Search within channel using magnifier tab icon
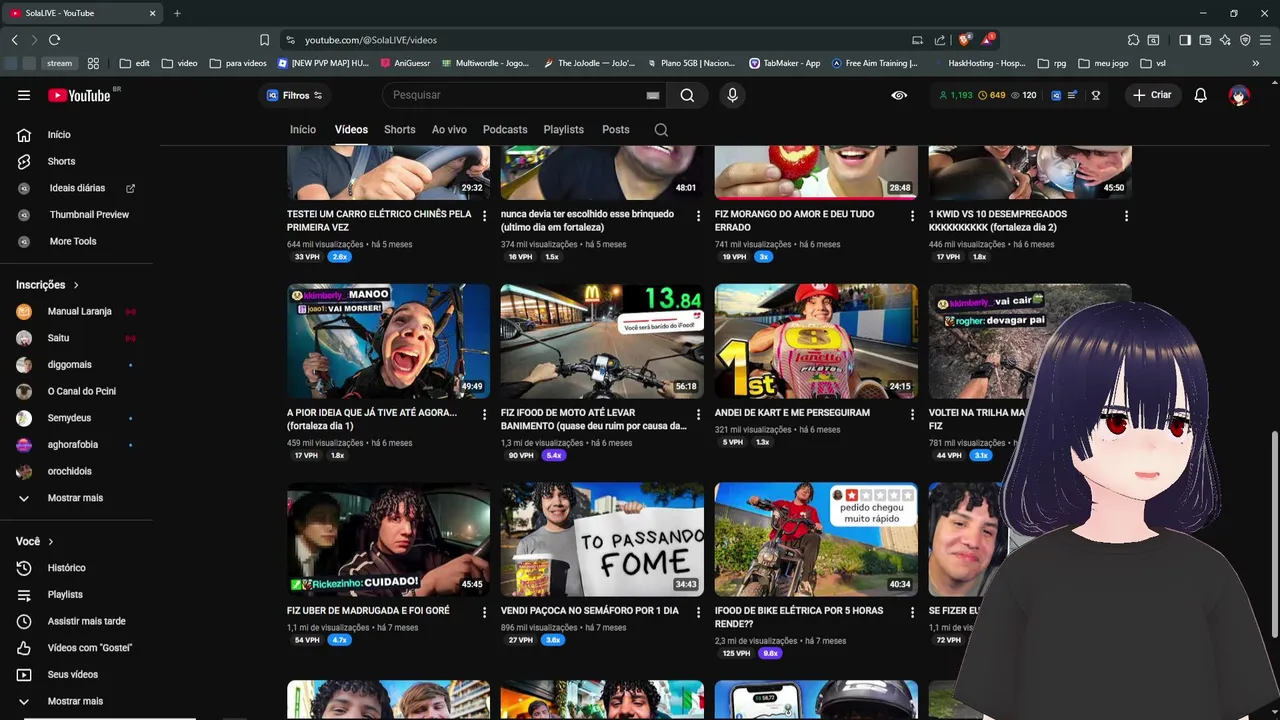Image resolution: width=1280 pixels, height=720 pixels. [661, 130]
